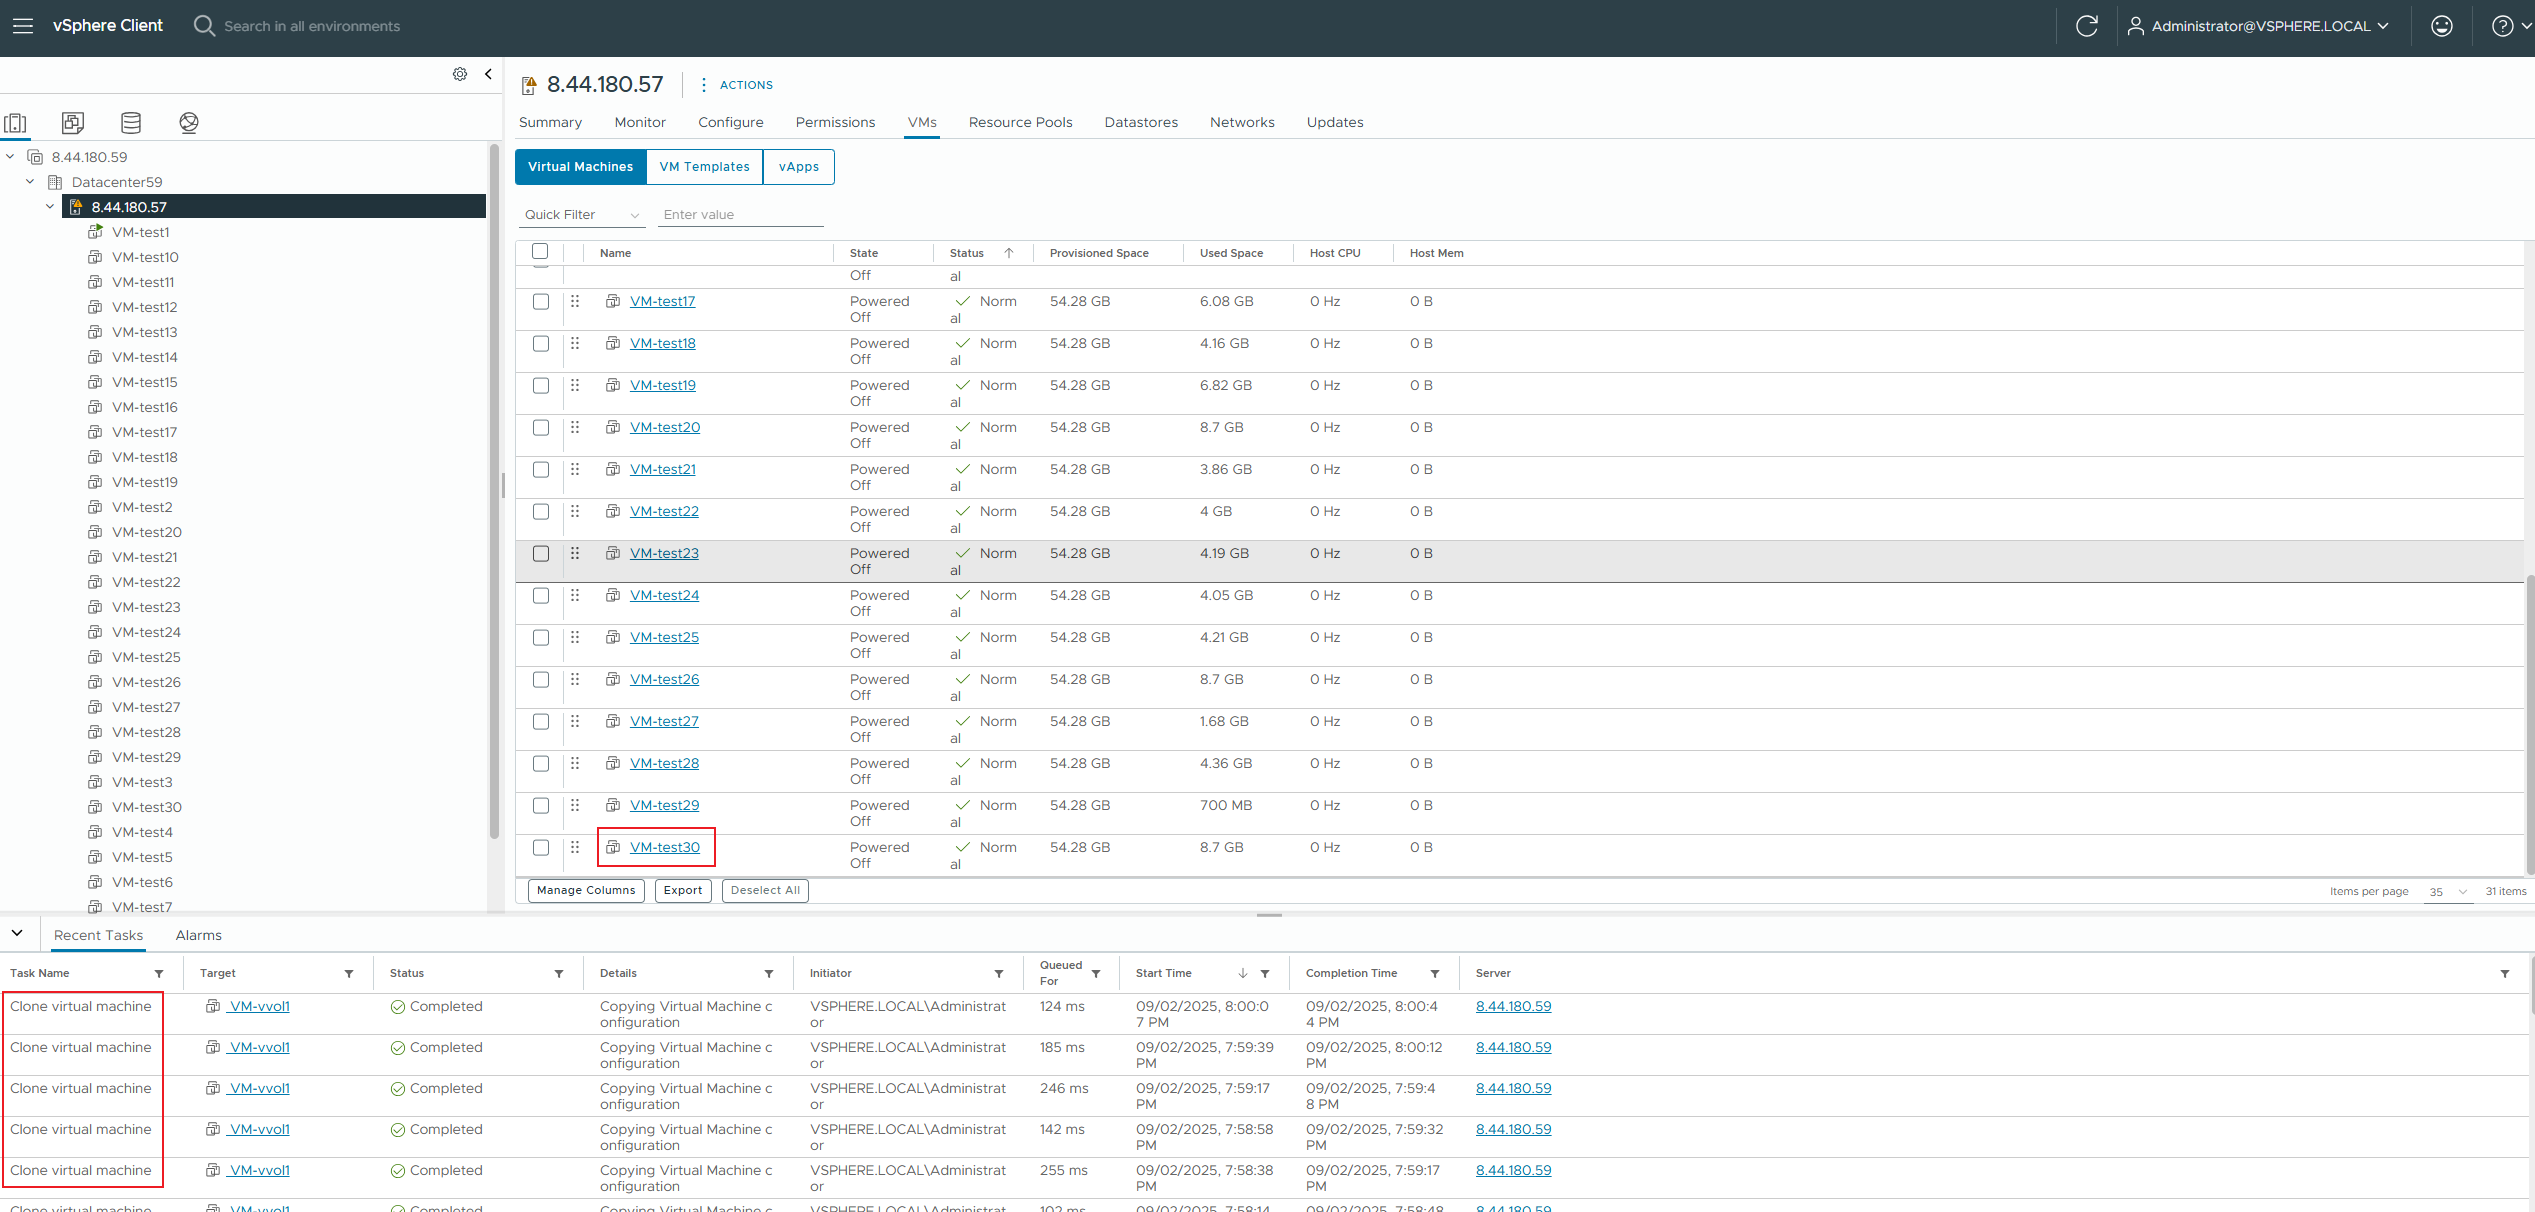Open the items per page dropdown
Image resolution: width=2535 pixels, height=1212 pixels.
(x=2449, y=892)
